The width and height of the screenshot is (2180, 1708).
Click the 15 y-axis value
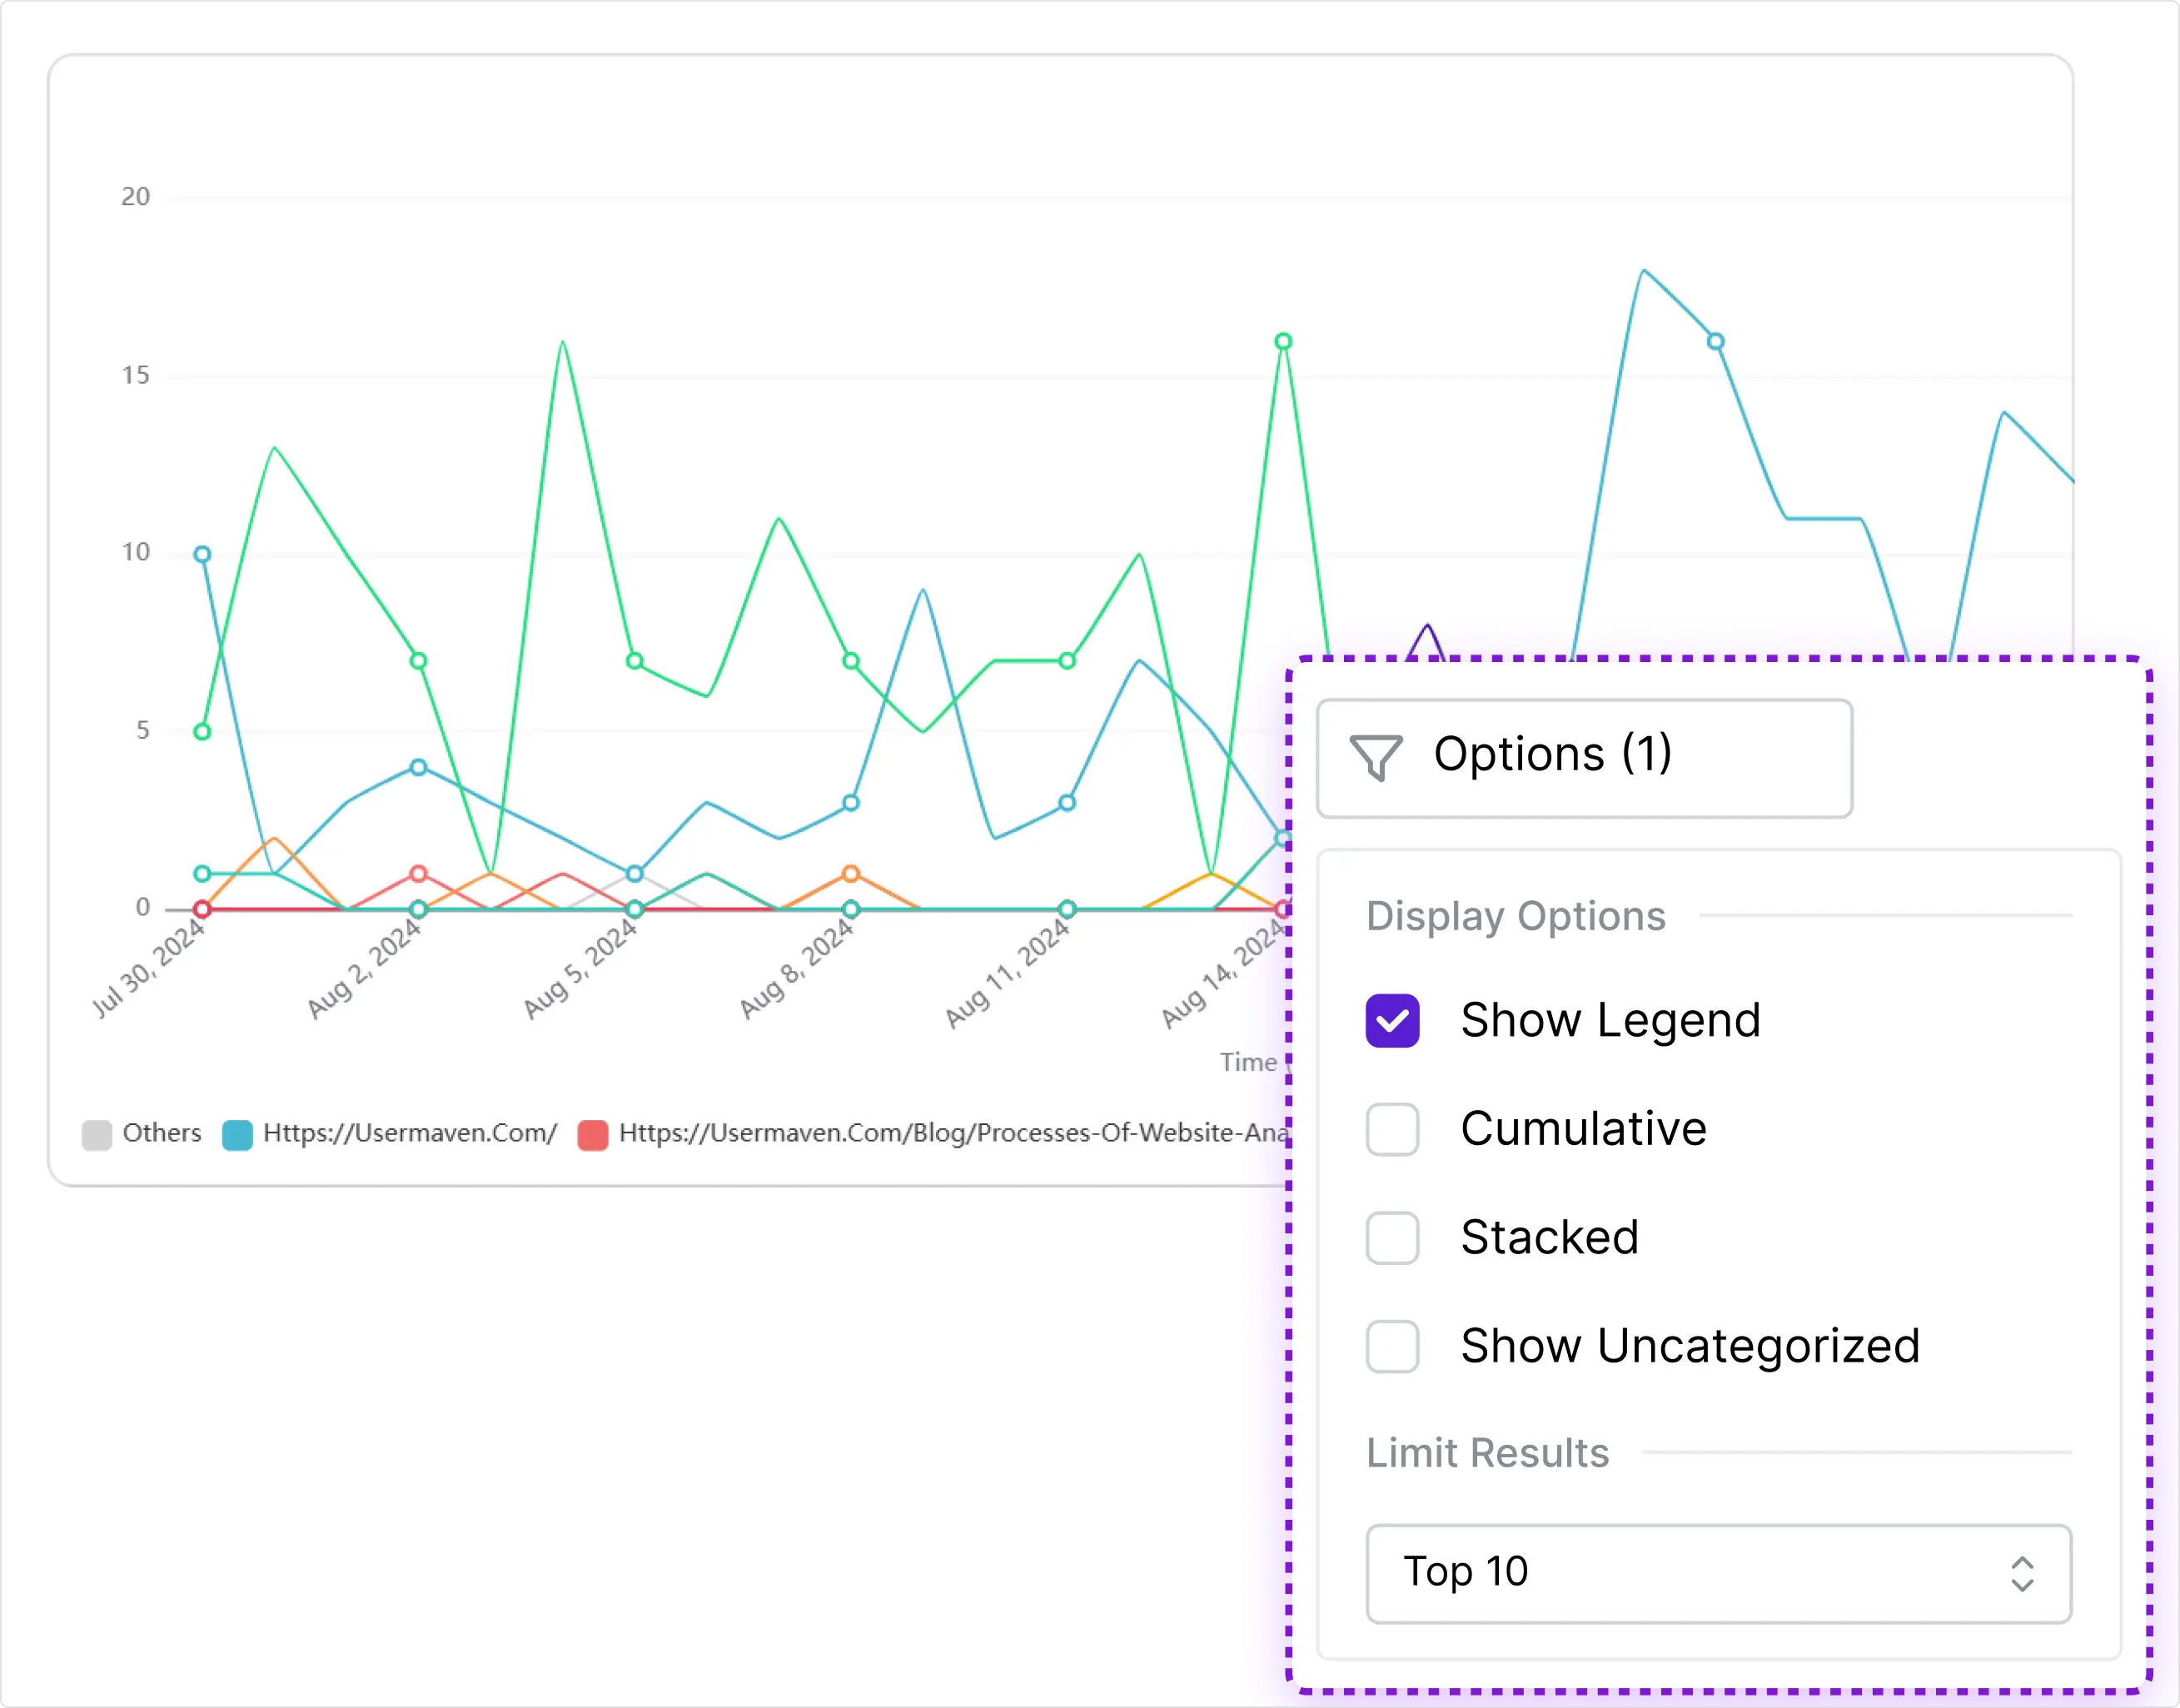tap(135, 375)
